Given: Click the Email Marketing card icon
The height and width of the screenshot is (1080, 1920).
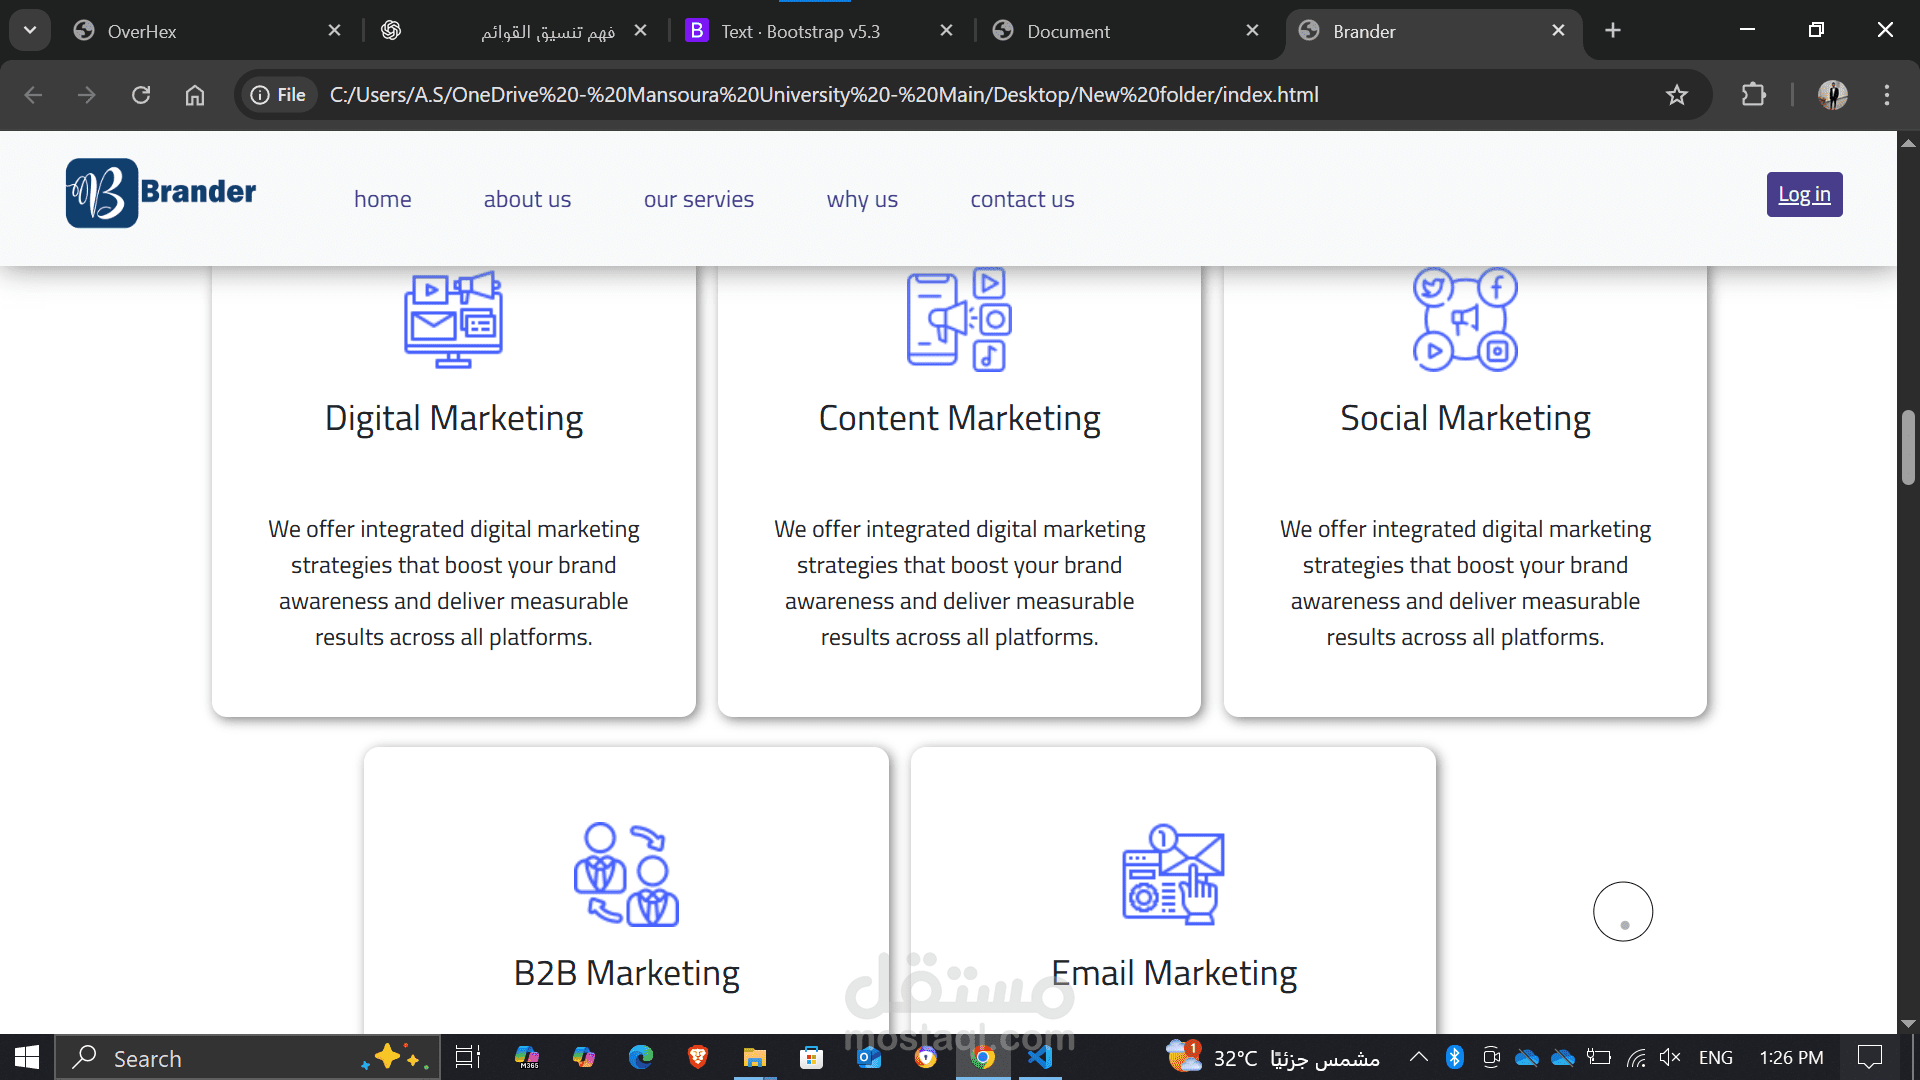Looking at the screenshot, I should [1173, 875].
